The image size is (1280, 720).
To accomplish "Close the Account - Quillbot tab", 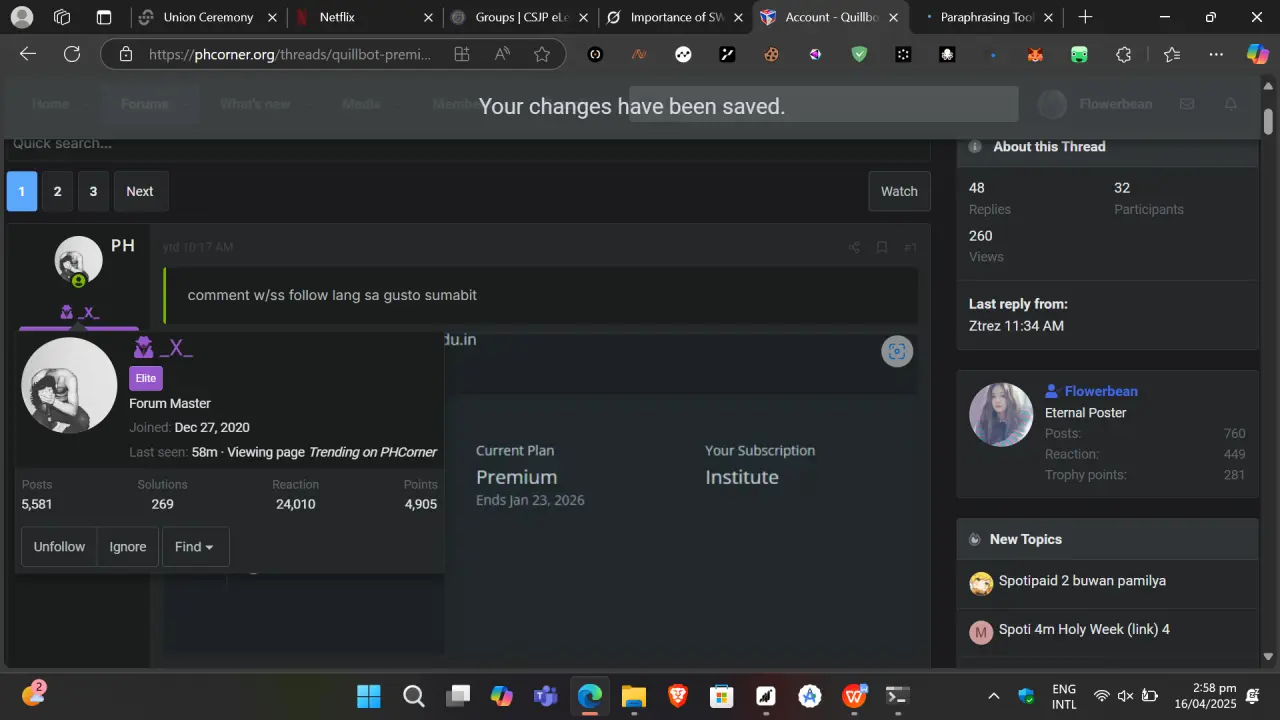I will click(893, 17).
